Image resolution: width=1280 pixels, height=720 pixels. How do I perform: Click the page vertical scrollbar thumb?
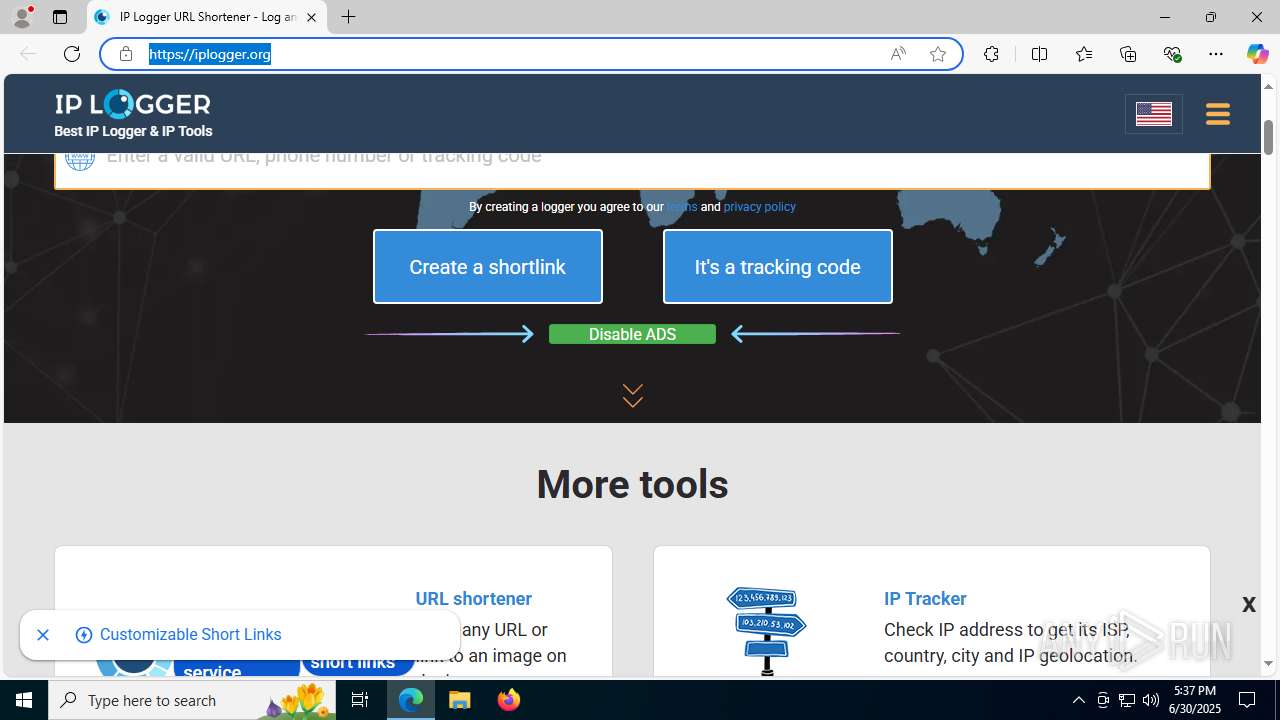coord(1268,137)
